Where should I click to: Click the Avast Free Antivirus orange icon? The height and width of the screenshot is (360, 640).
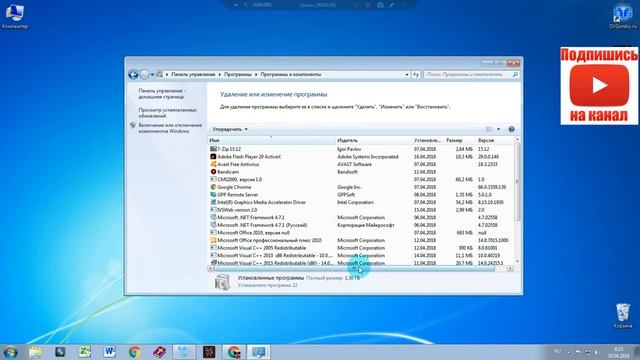pos(213,164)
